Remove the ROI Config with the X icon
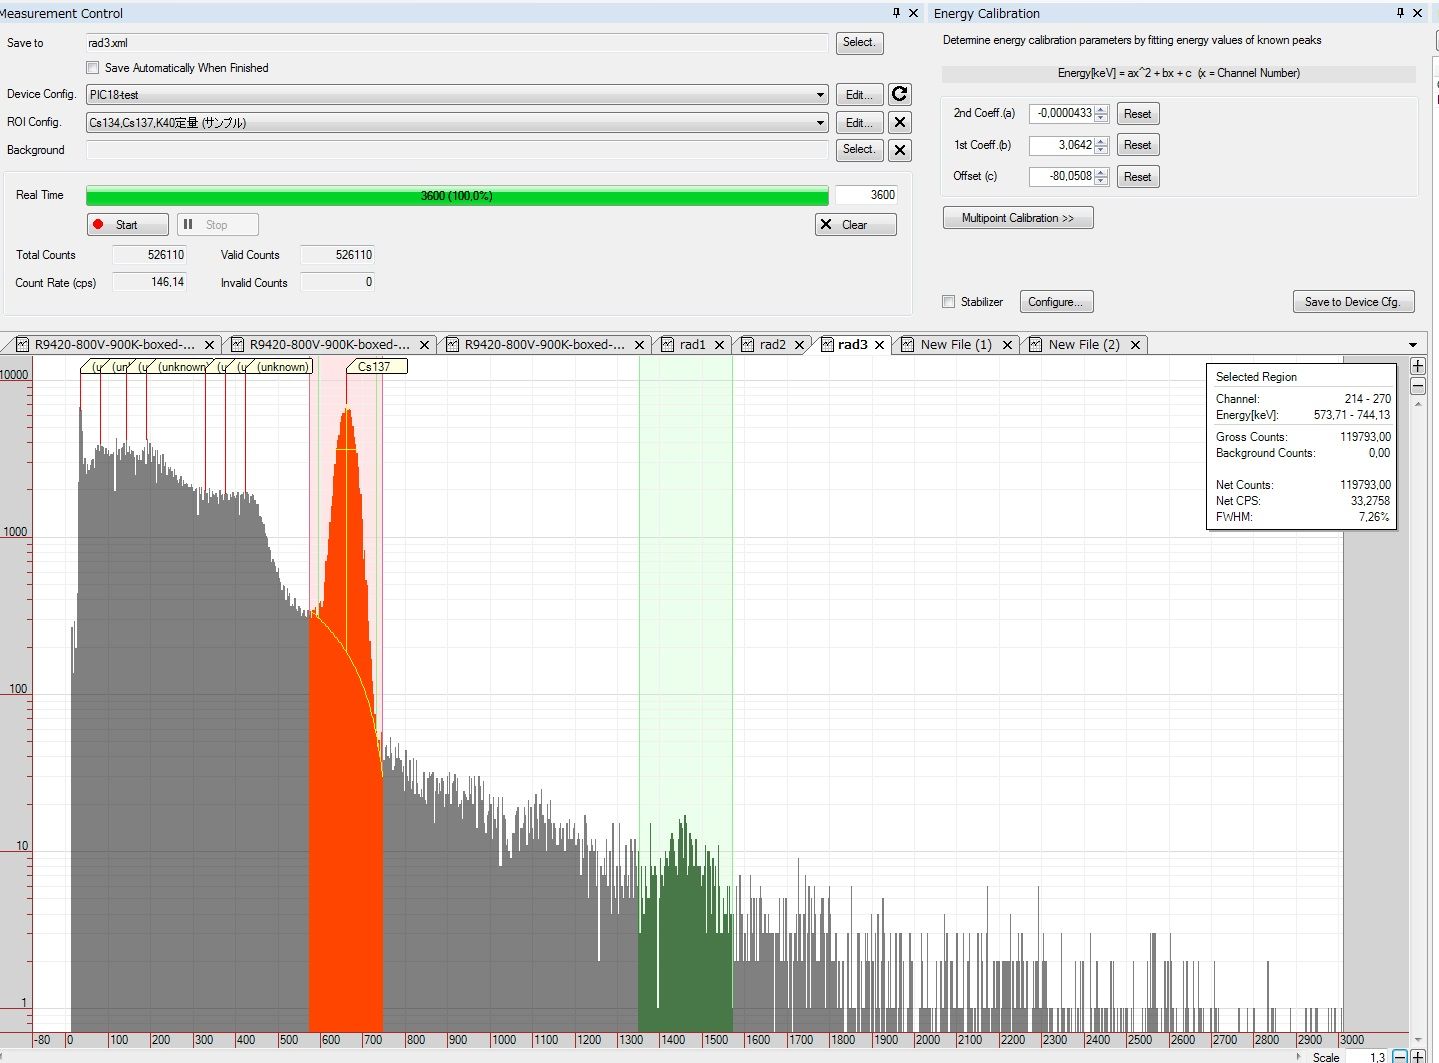The width and height of the screenshot is (1439, 1063). click(x=899, y=122)
